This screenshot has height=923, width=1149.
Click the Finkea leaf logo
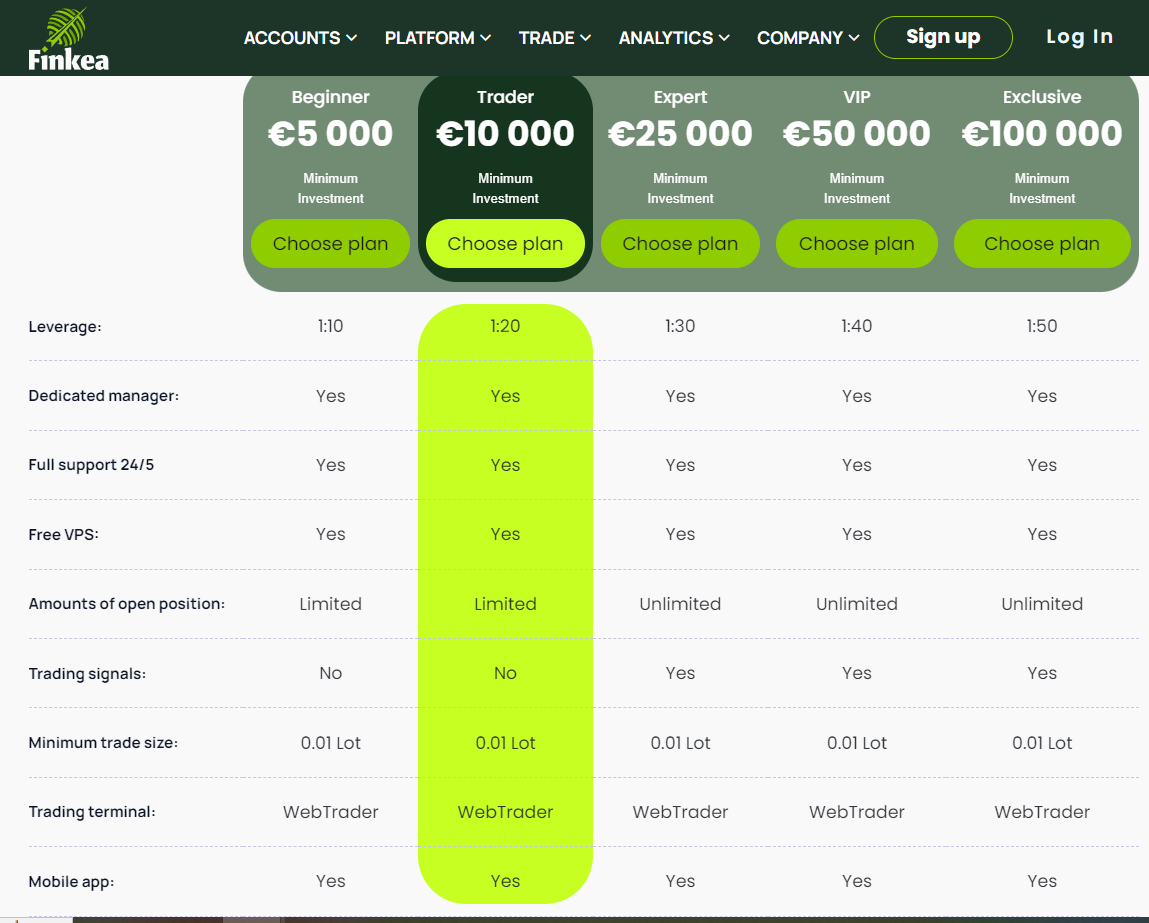(68, 39)
